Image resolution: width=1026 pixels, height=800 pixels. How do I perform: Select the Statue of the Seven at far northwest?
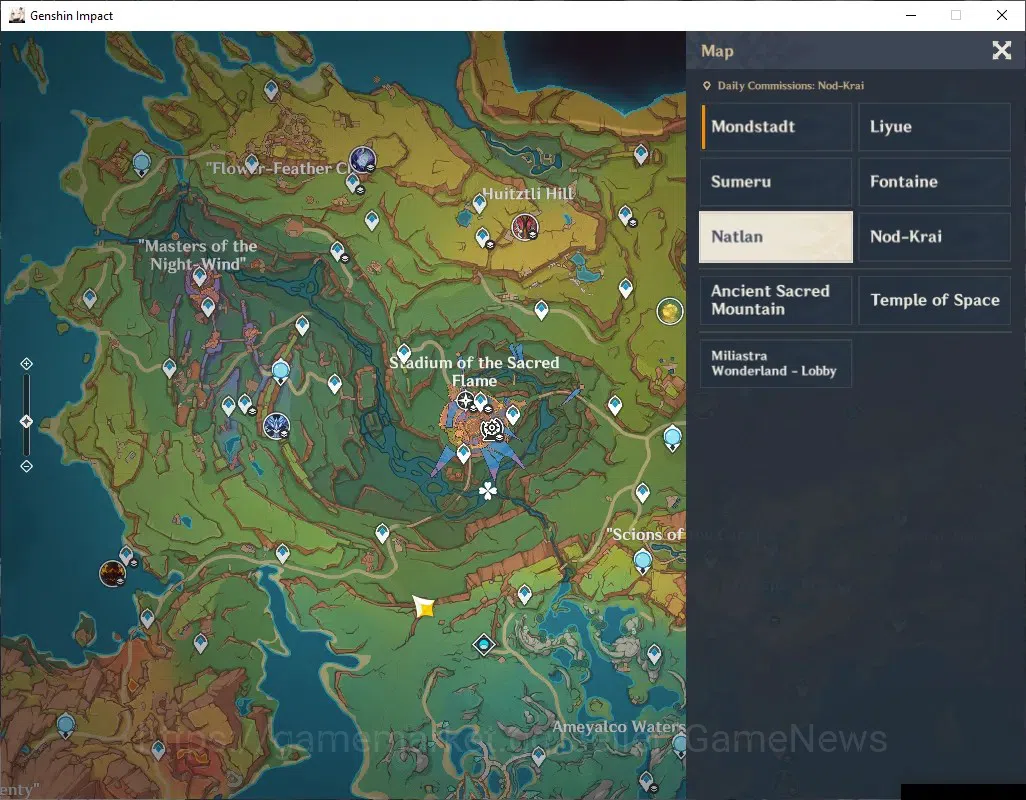coord(141,164)
